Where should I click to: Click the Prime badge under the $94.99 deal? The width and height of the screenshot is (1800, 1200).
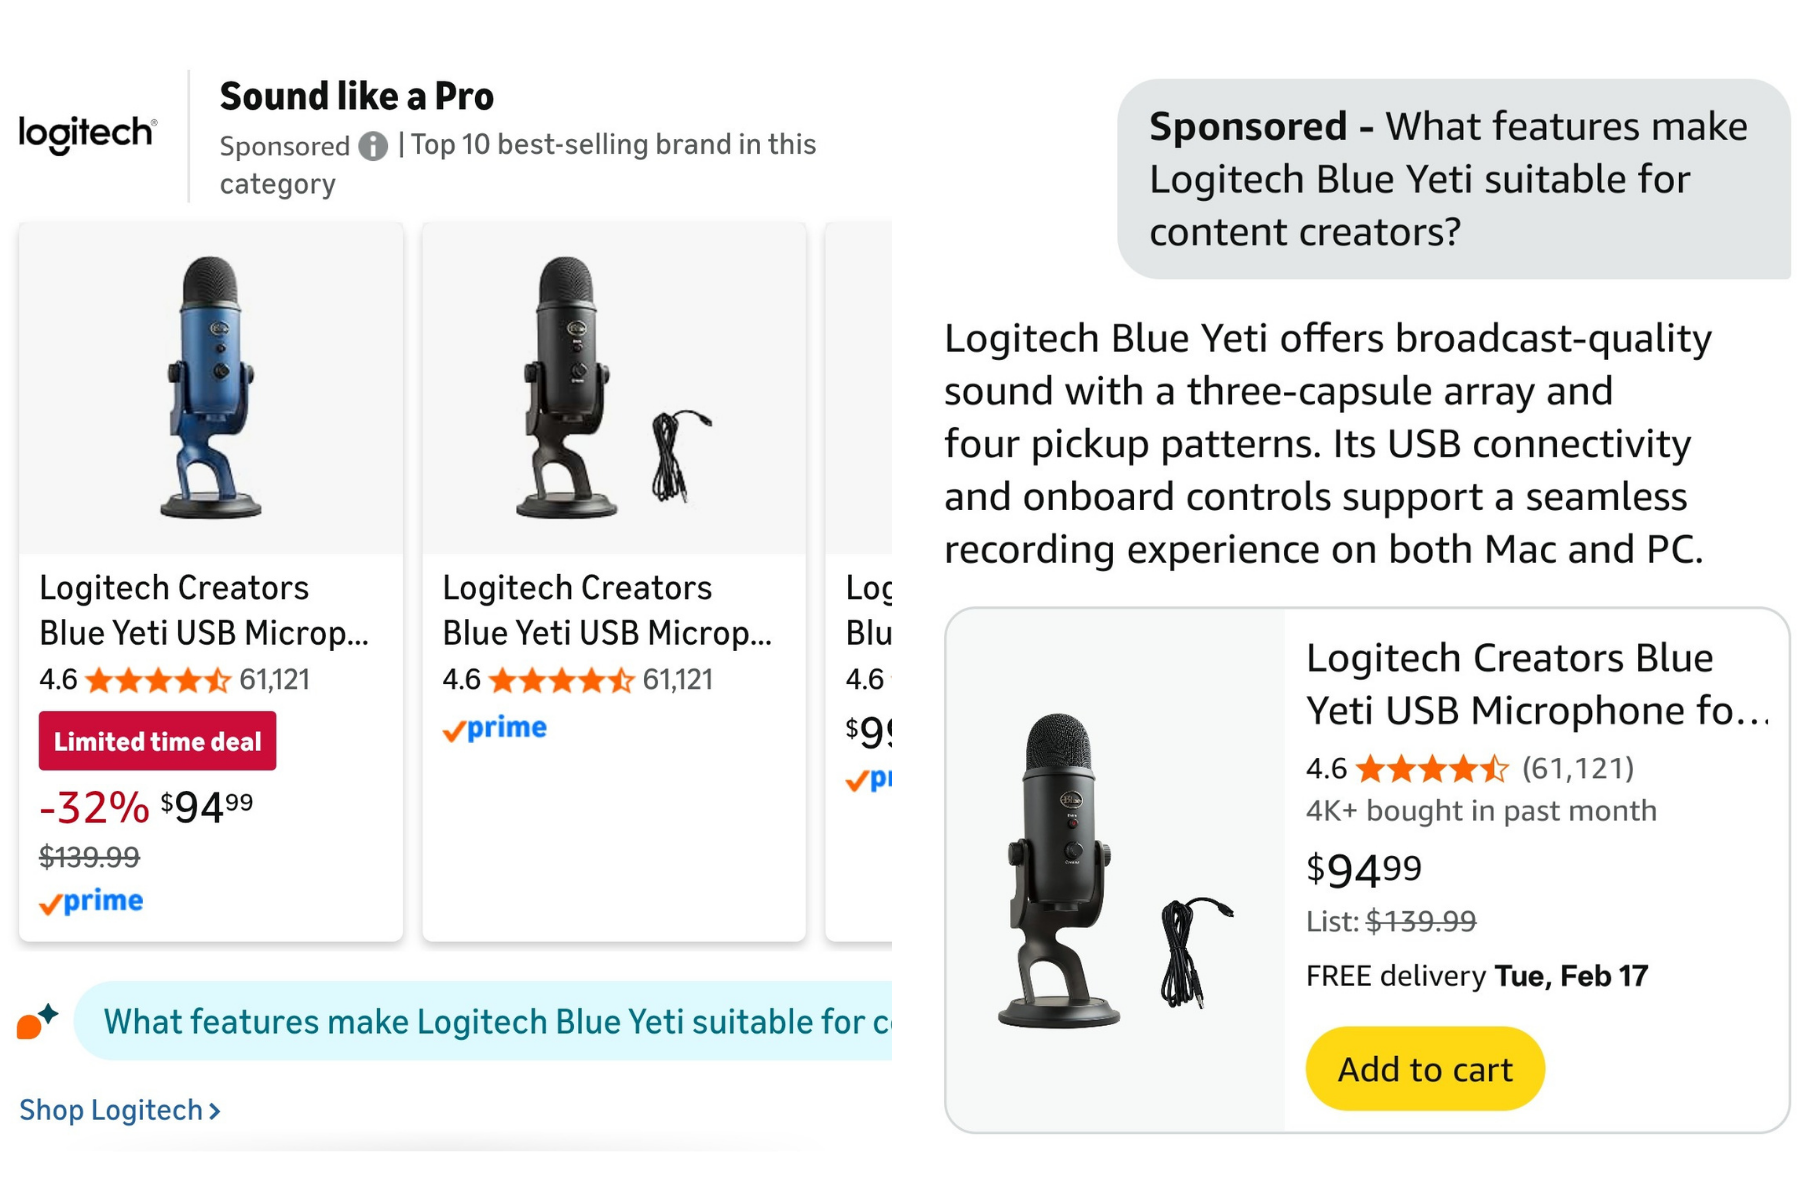[91, 902]
